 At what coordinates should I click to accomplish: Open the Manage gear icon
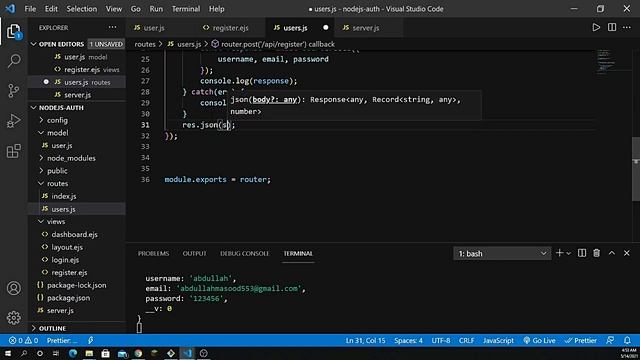pos(14,318)
